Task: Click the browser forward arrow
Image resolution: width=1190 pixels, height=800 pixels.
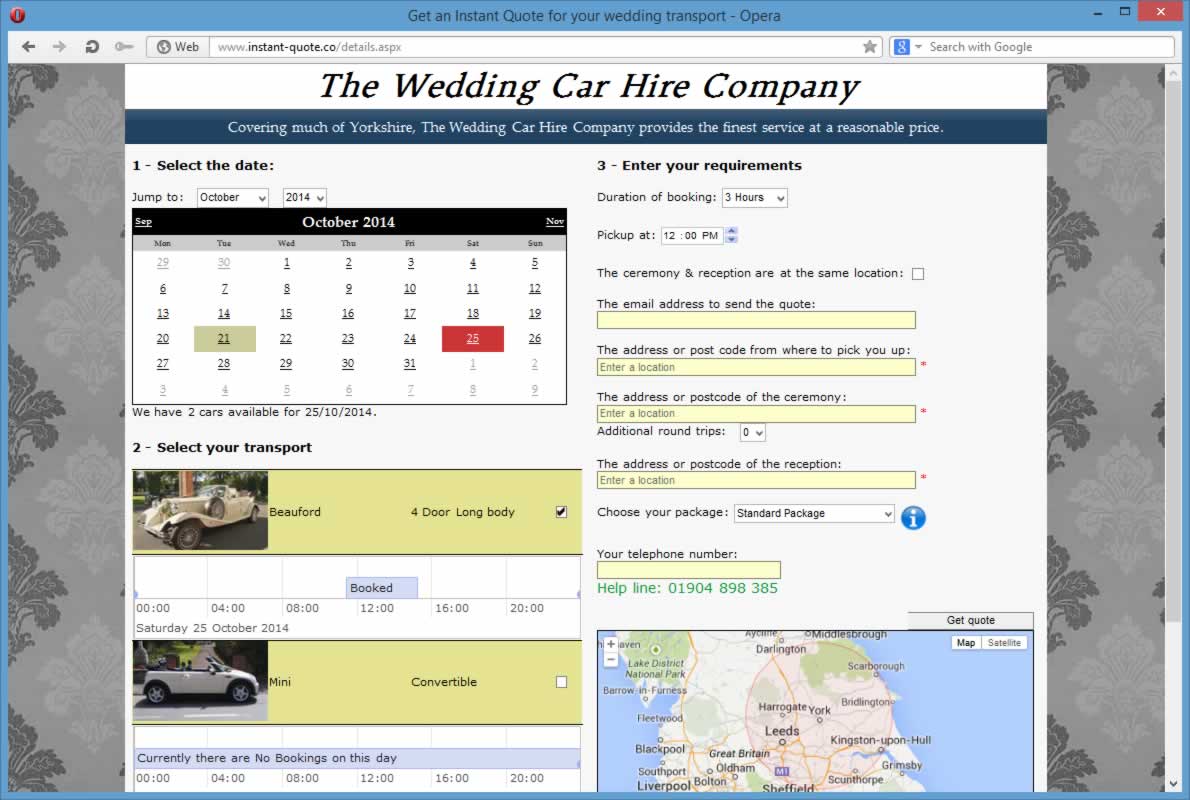Action: (59, 47)
